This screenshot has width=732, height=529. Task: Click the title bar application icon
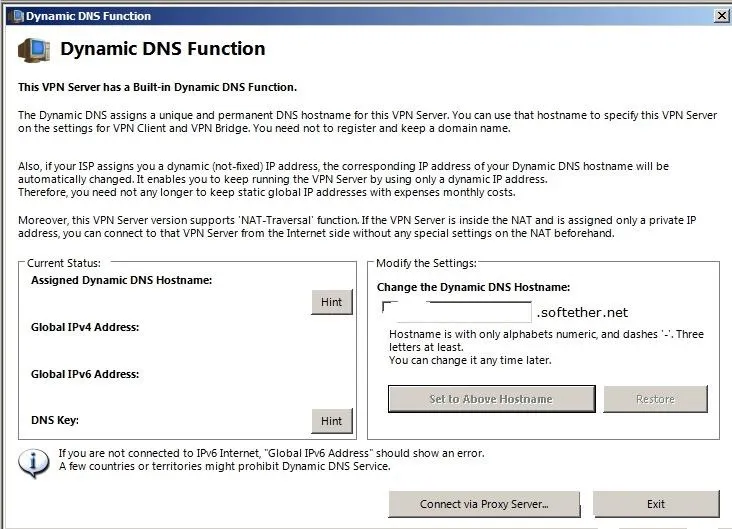click(x=18, y=16)
